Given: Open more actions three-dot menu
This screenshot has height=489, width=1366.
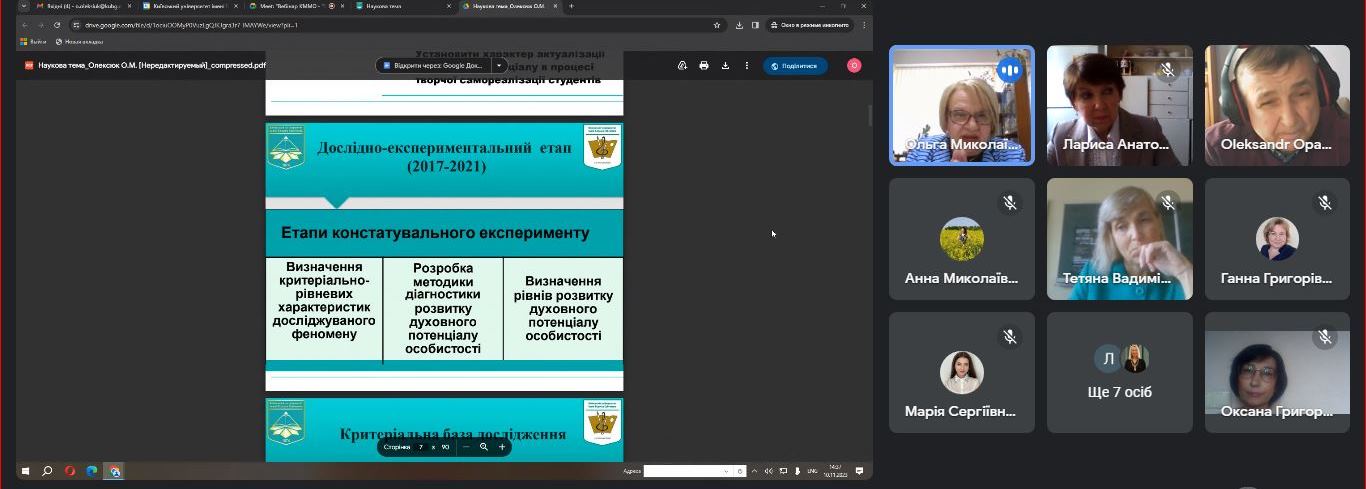Looking at the screenshot, I should [746, 66].
